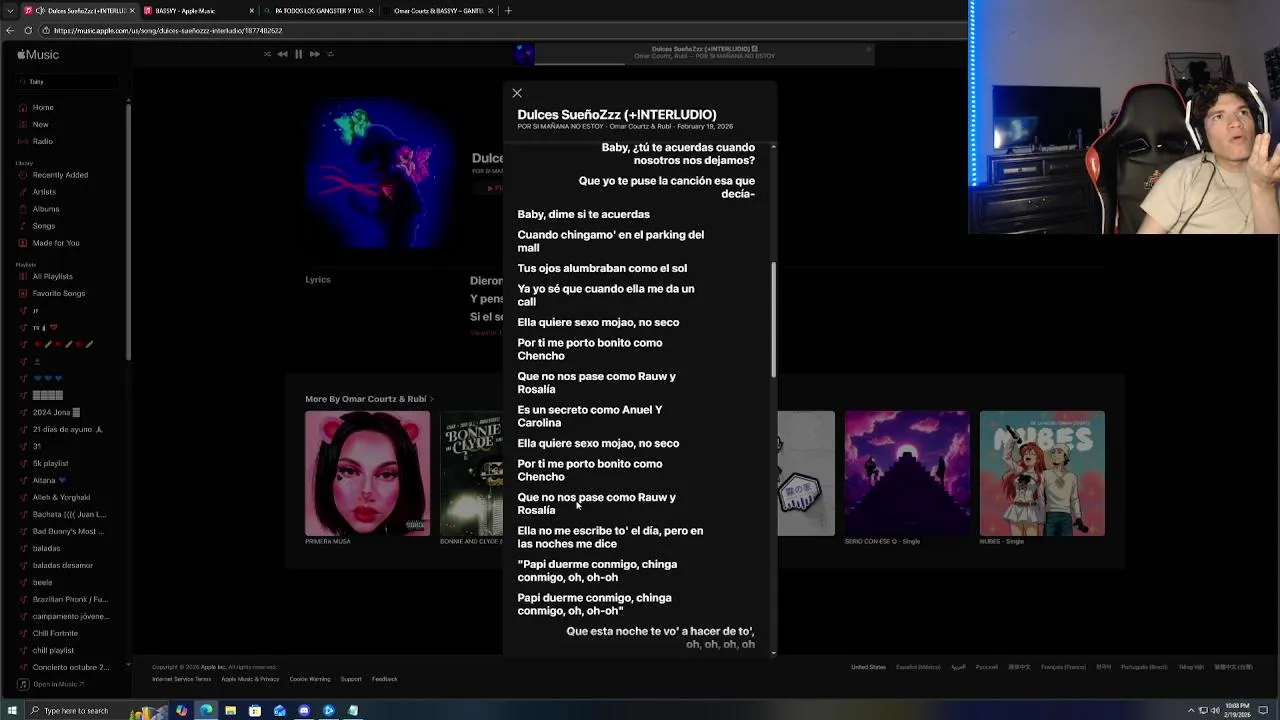
Task: Open Artists library section
Action: pyautogui.click(x=44, y=192)
